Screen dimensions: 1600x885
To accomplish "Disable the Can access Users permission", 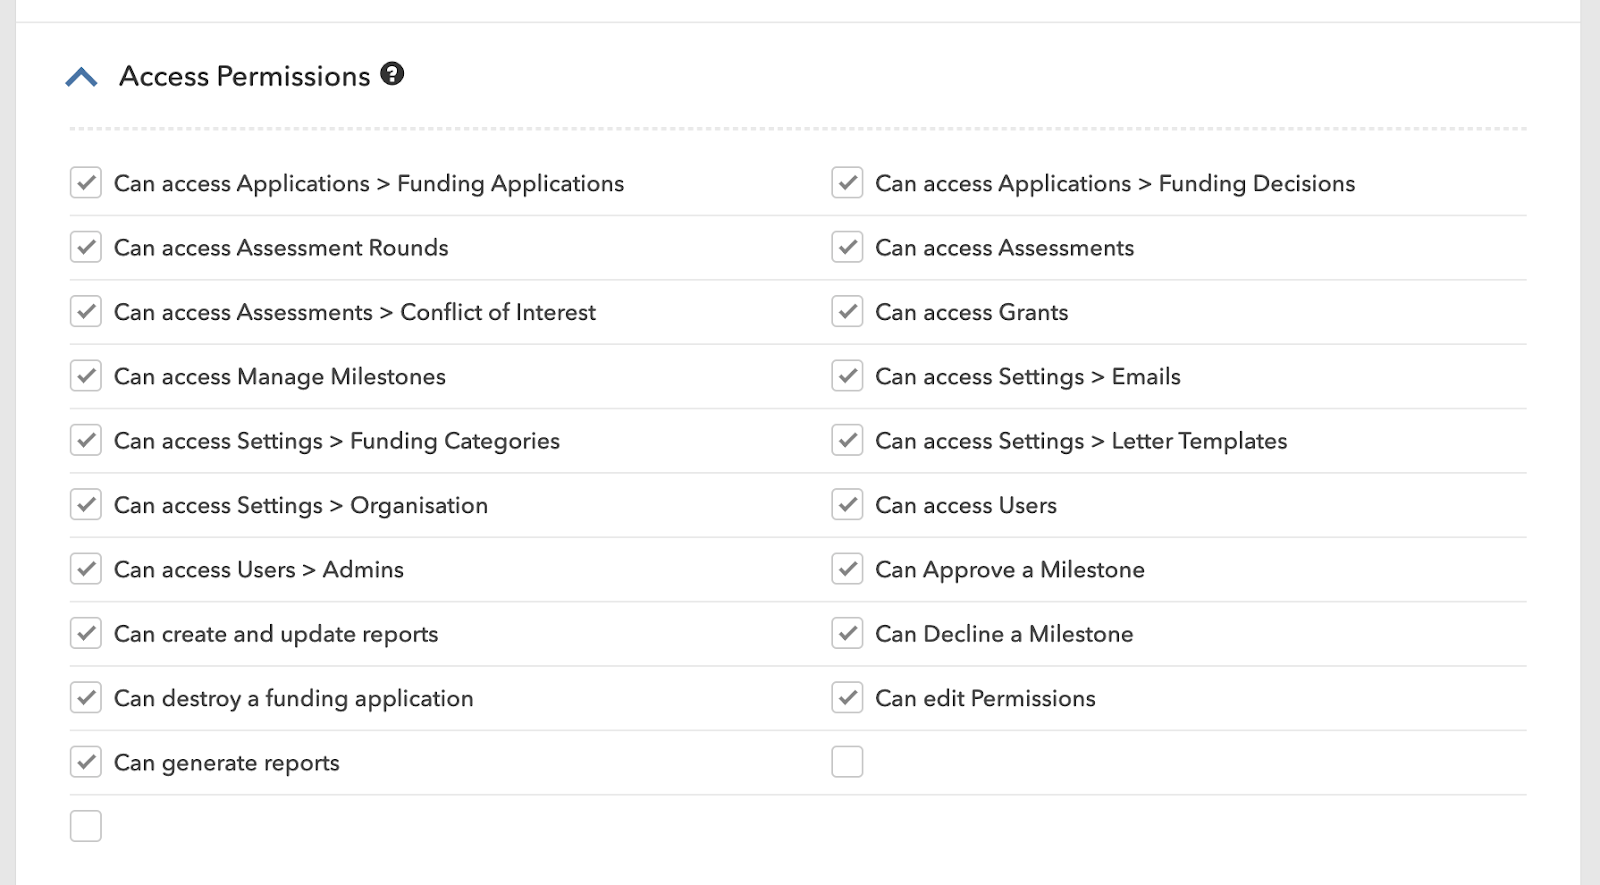I will (847, 505).
